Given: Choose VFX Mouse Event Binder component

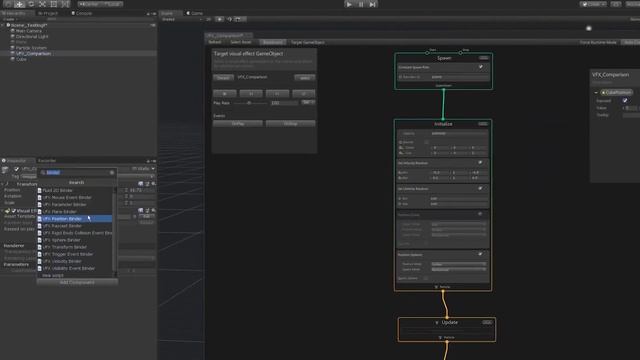Looking at the screenshot, I should click(x=74, y=198).
